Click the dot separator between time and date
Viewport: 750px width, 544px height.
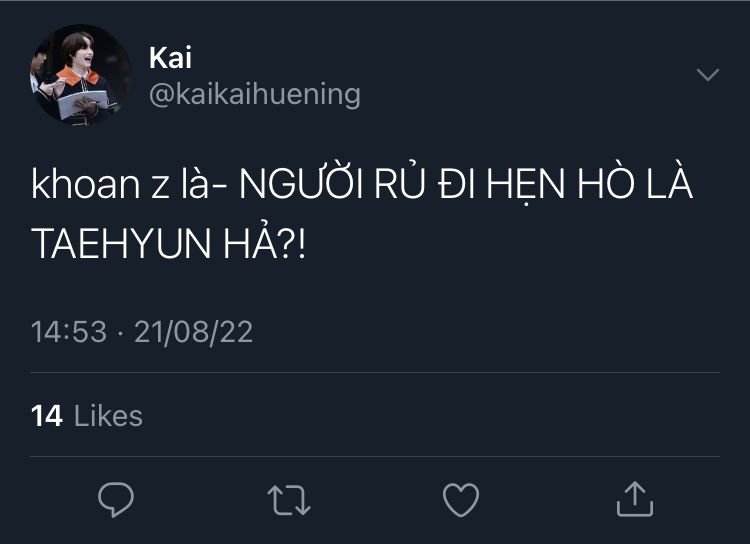(119, 332)
